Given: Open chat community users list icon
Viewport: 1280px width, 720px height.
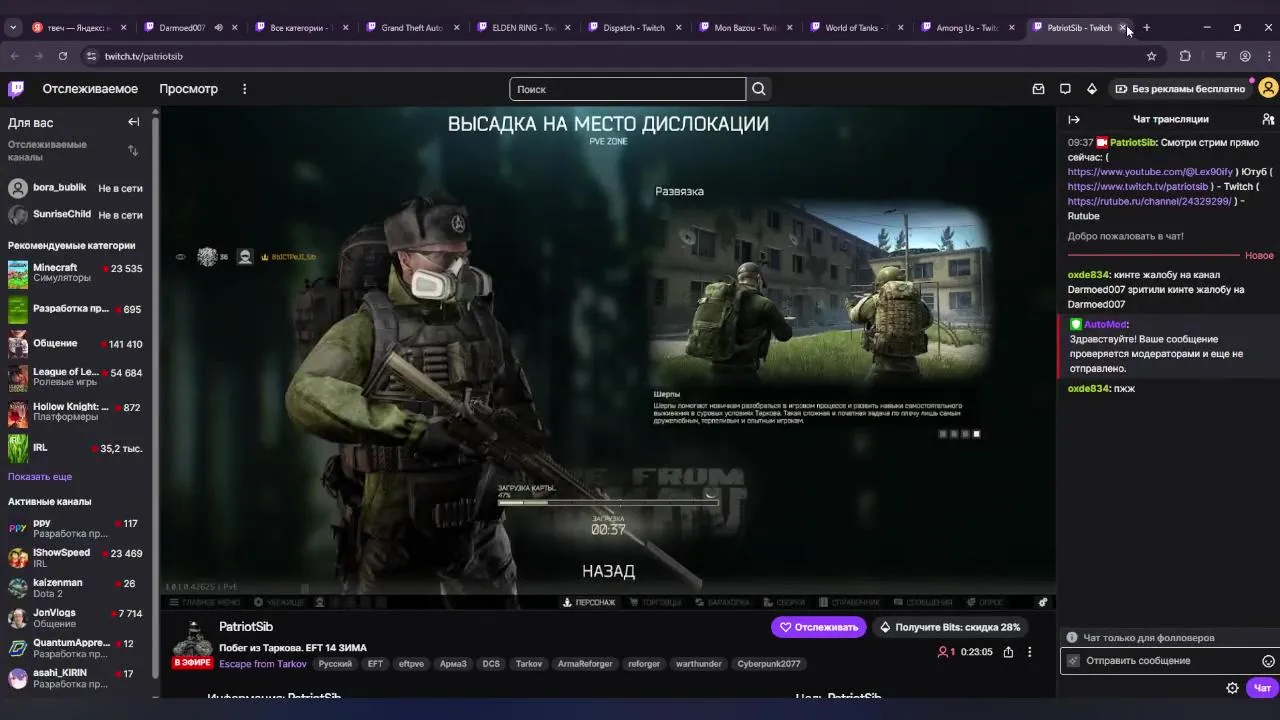Looking at the screenshot, I should click(1268, 119).
